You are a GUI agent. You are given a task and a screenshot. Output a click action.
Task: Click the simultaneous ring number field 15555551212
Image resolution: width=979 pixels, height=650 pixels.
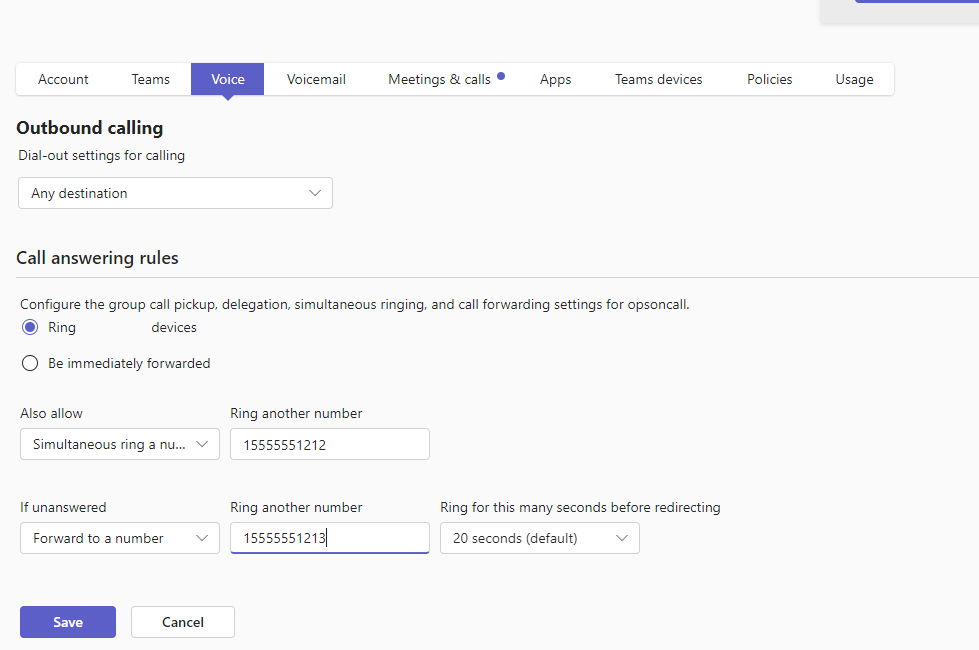tap(329, 443)
